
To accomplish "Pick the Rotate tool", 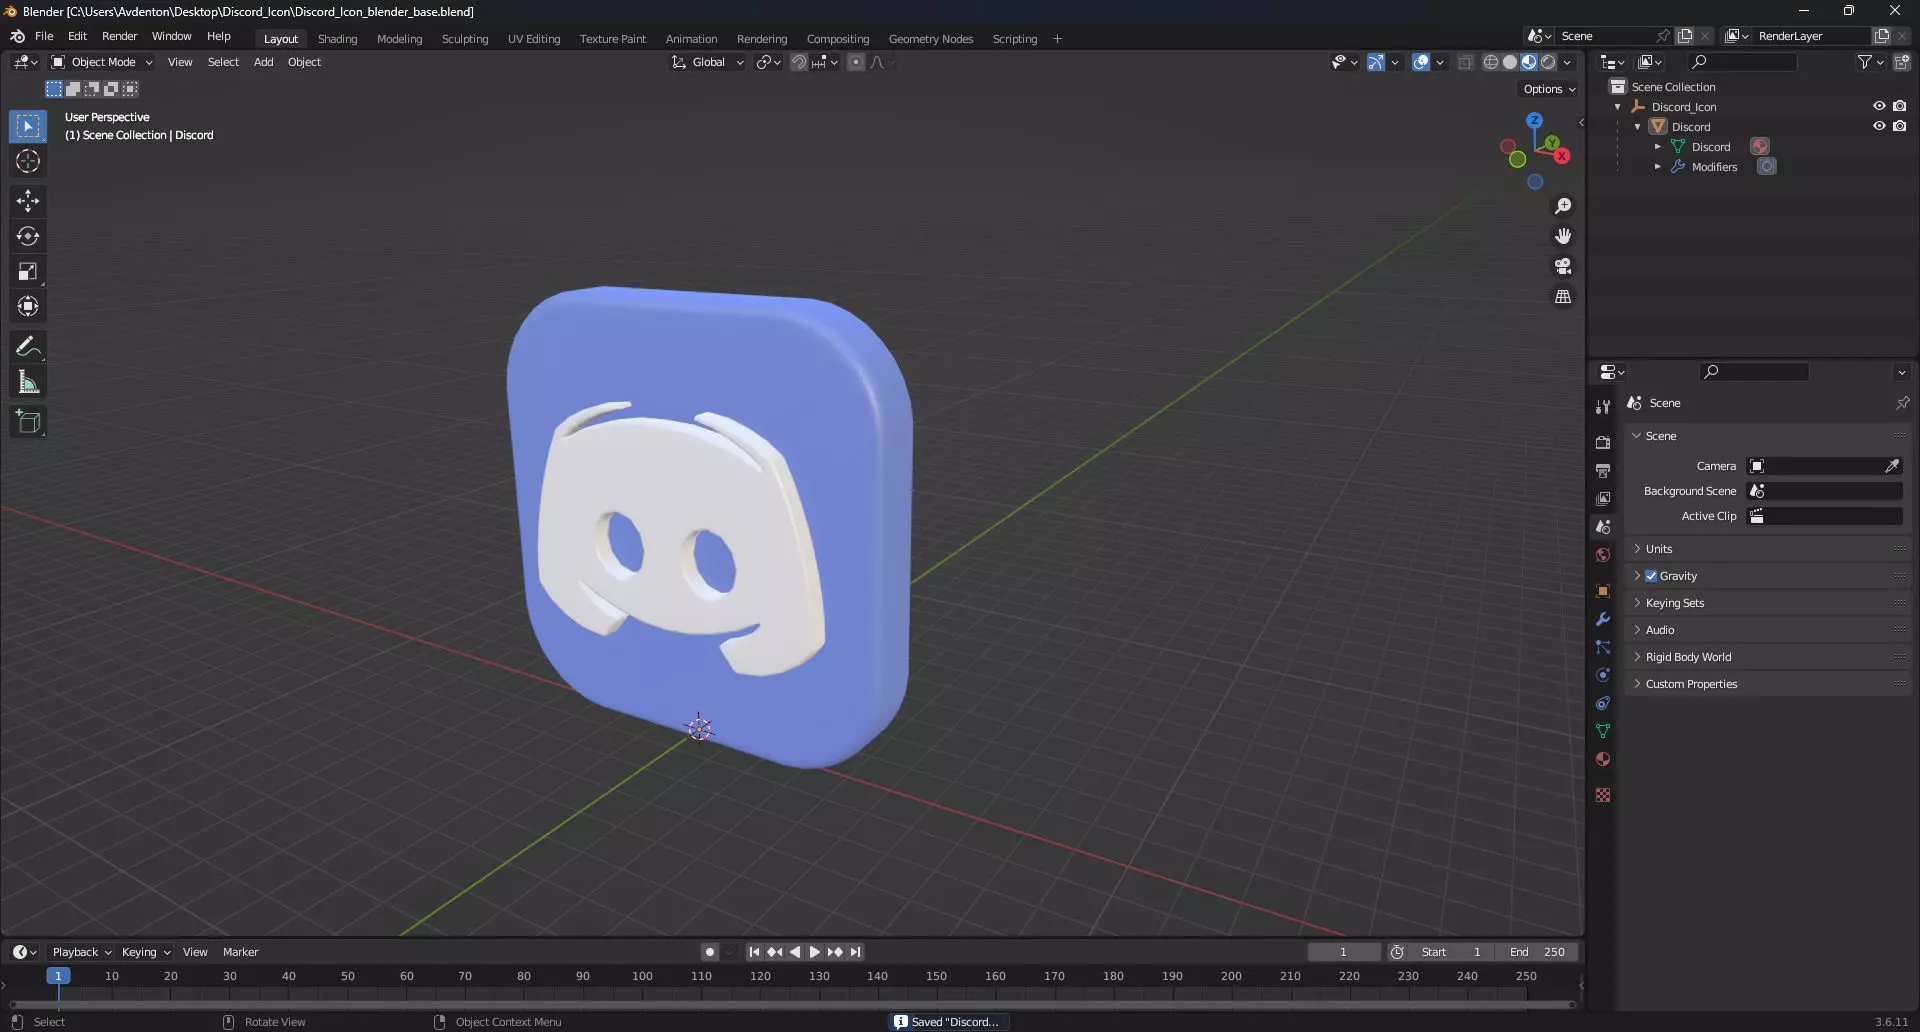I will tap(28, 236).
